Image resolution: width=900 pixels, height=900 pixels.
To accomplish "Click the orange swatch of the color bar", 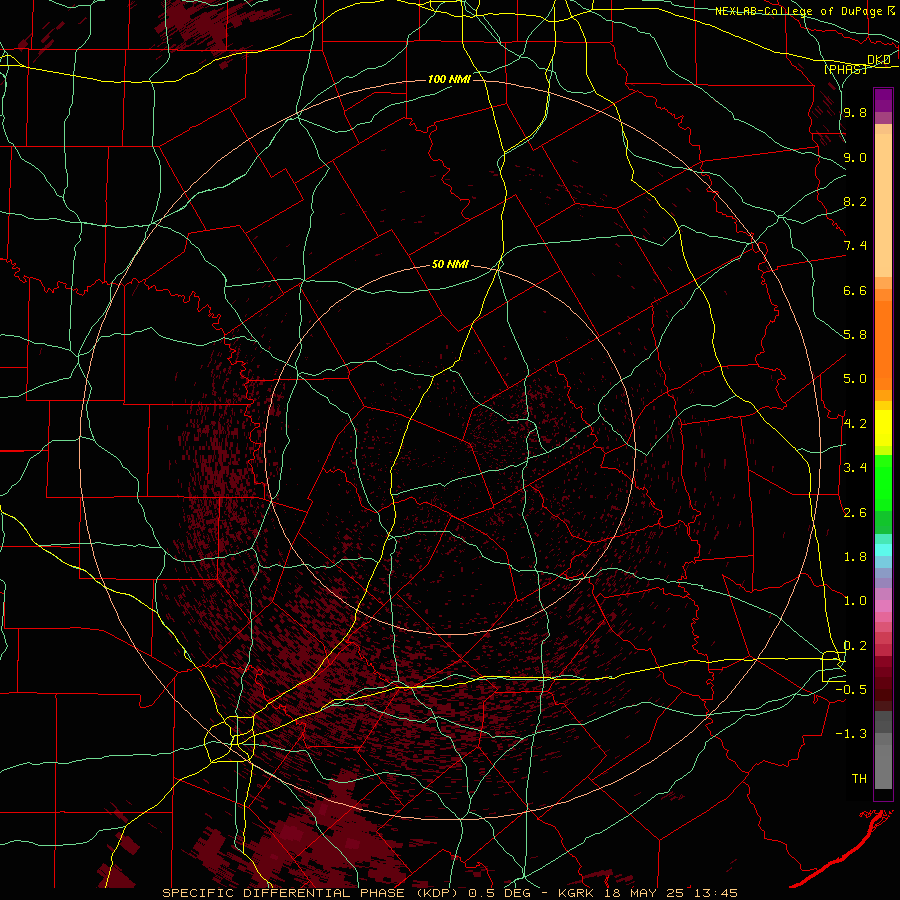I will click(883, 346).
